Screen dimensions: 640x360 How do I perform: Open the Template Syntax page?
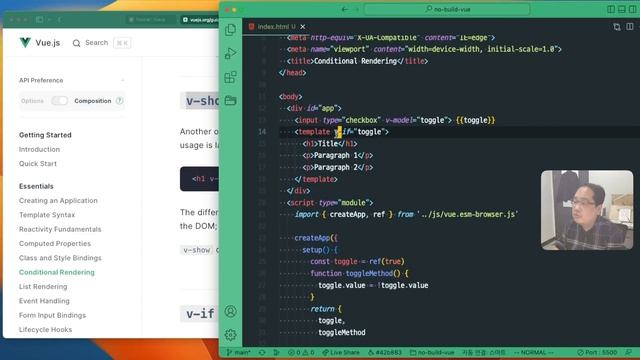click(47, 215)
